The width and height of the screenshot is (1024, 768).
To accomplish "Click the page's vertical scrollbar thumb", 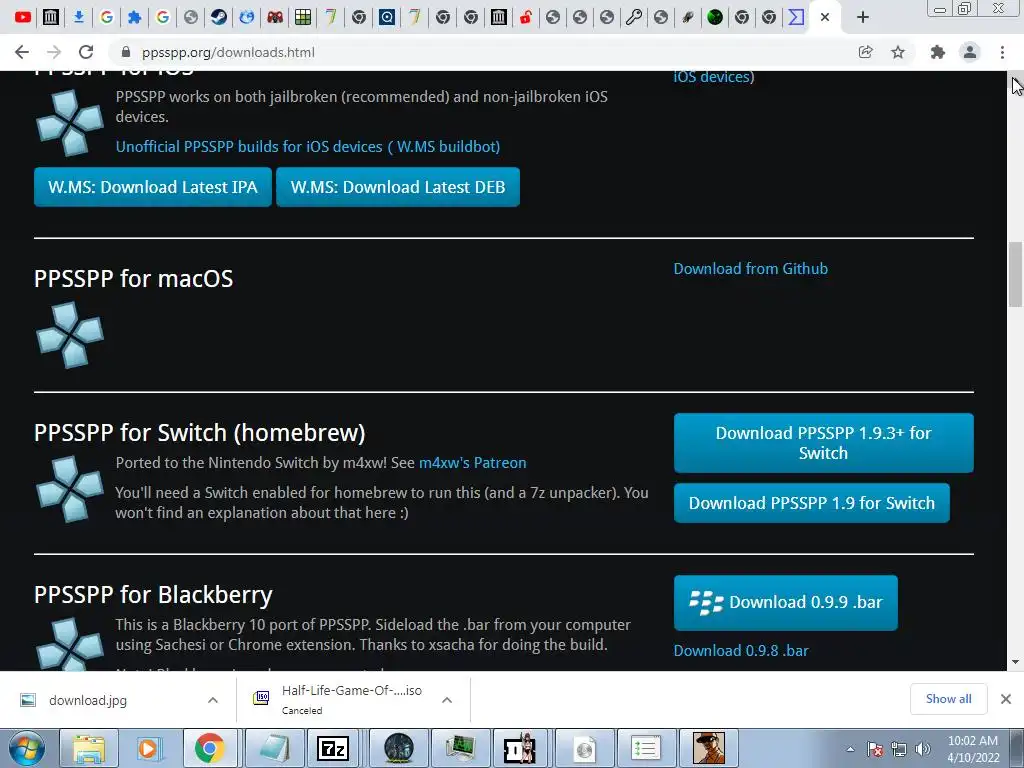I will 1016,274.
